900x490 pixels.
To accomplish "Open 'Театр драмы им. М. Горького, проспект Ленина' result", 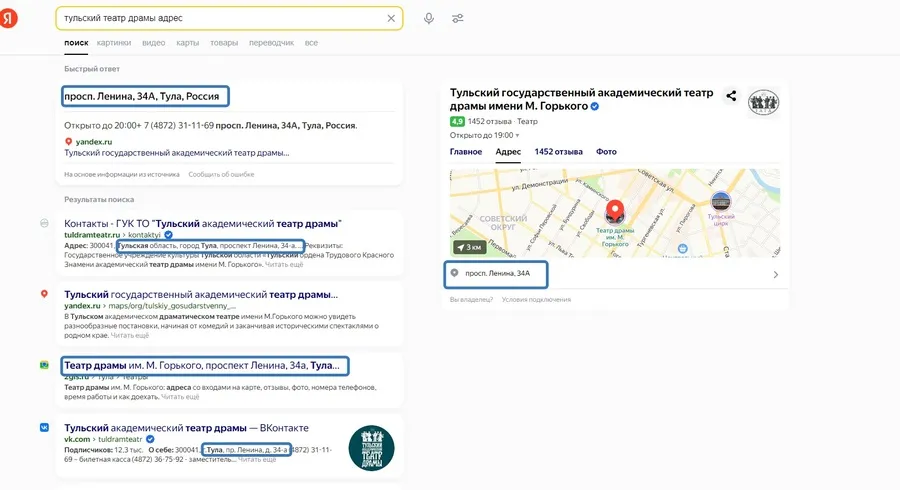I will (202, 365).
